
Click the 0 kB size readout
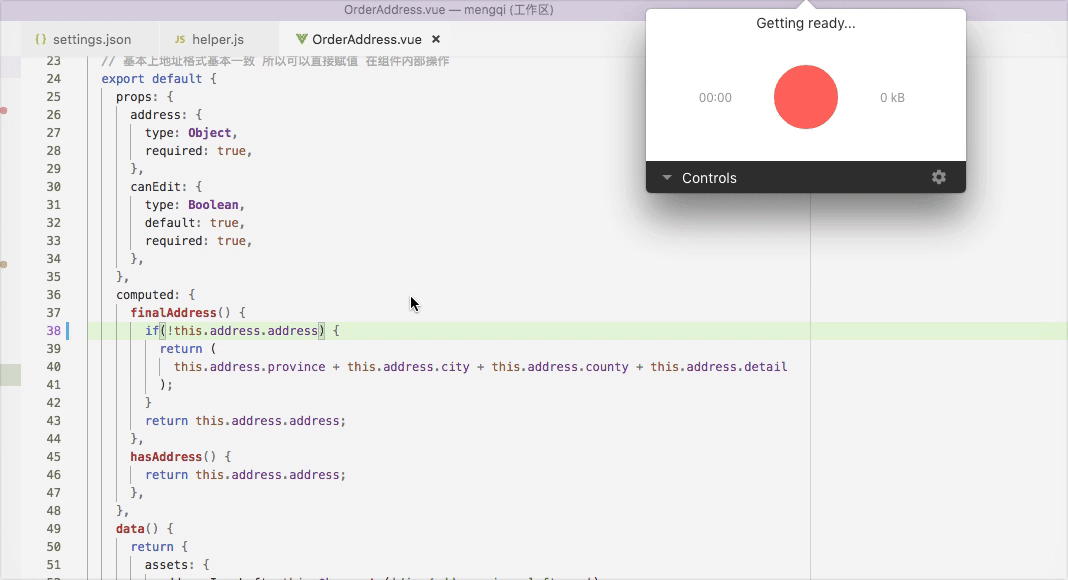pyautogui.click(x=892, y=97)
